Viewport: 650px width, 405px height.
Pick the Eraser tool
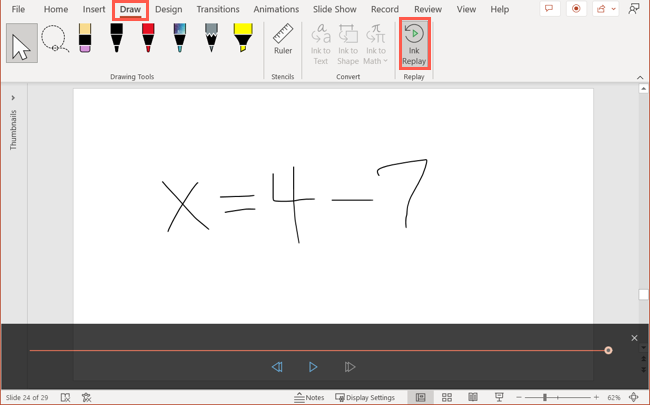click(85, 38)
